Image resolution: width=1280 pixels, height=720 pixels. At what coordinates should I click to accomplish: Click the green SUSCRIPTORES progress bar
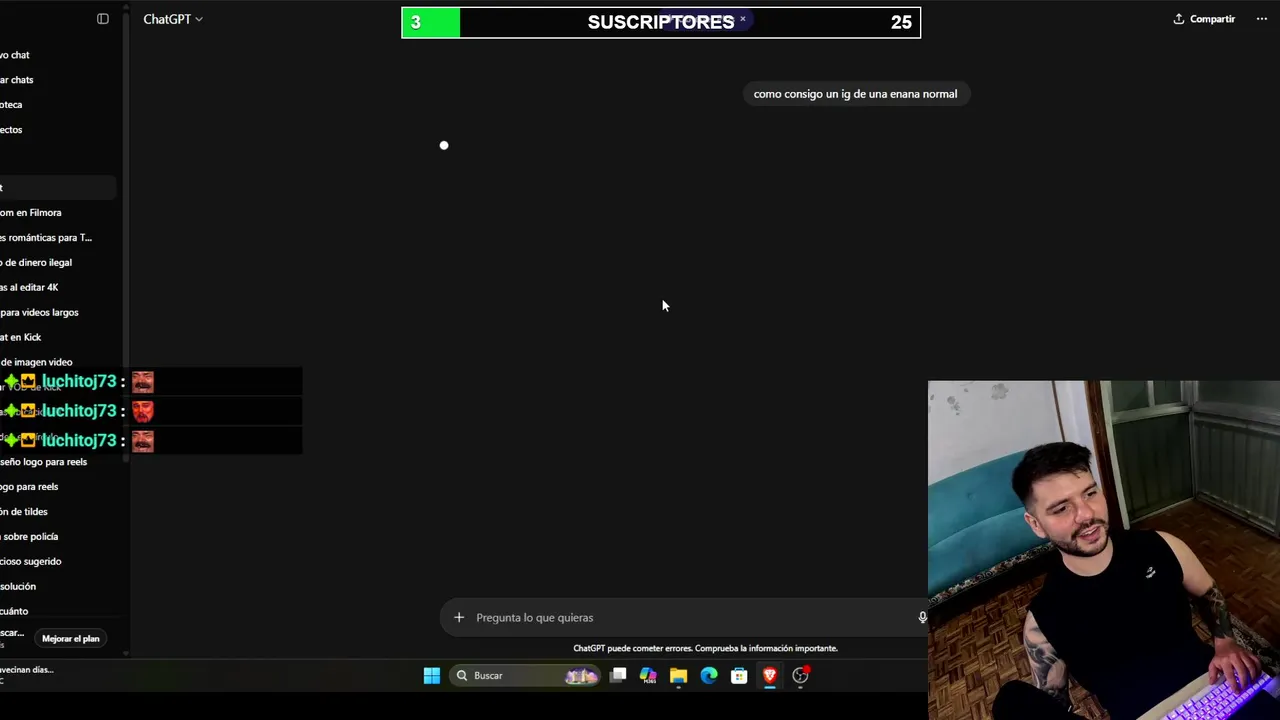click(x=431, y=22)
